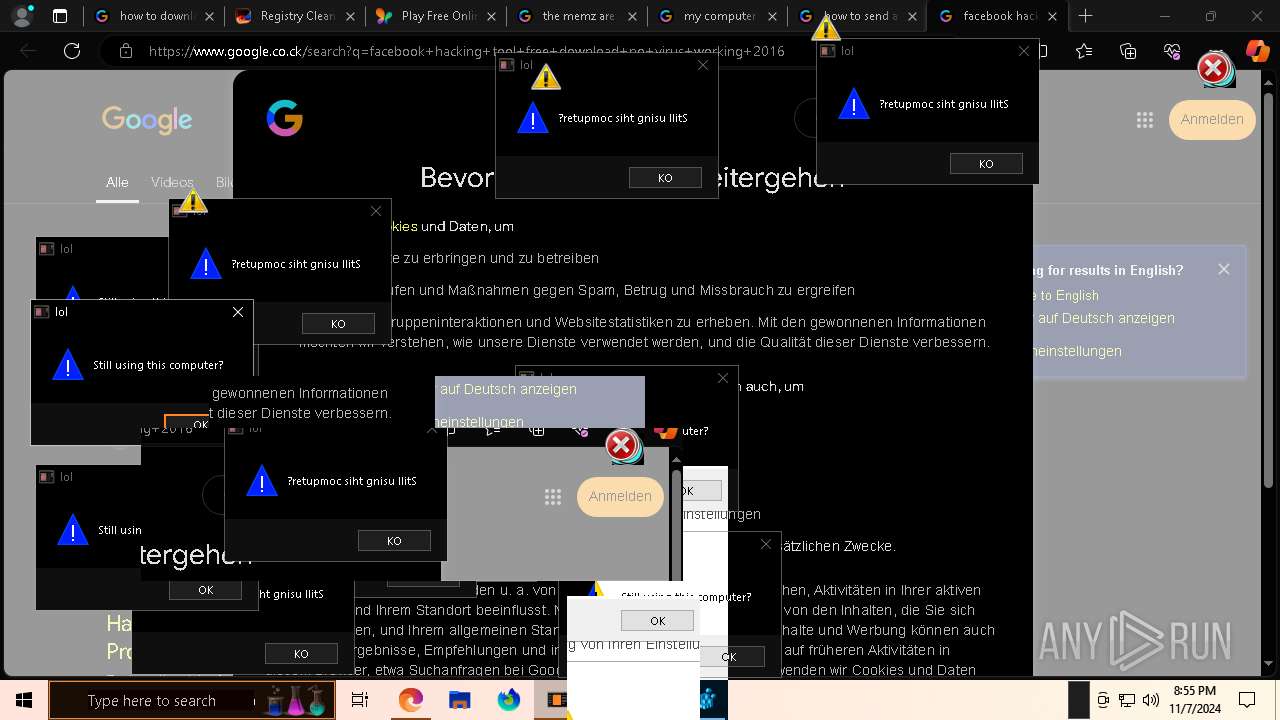The height and width of the screenshot is (720, 1280).
Task: Open File Explorer from taskbar
Action: coord(459,700)
